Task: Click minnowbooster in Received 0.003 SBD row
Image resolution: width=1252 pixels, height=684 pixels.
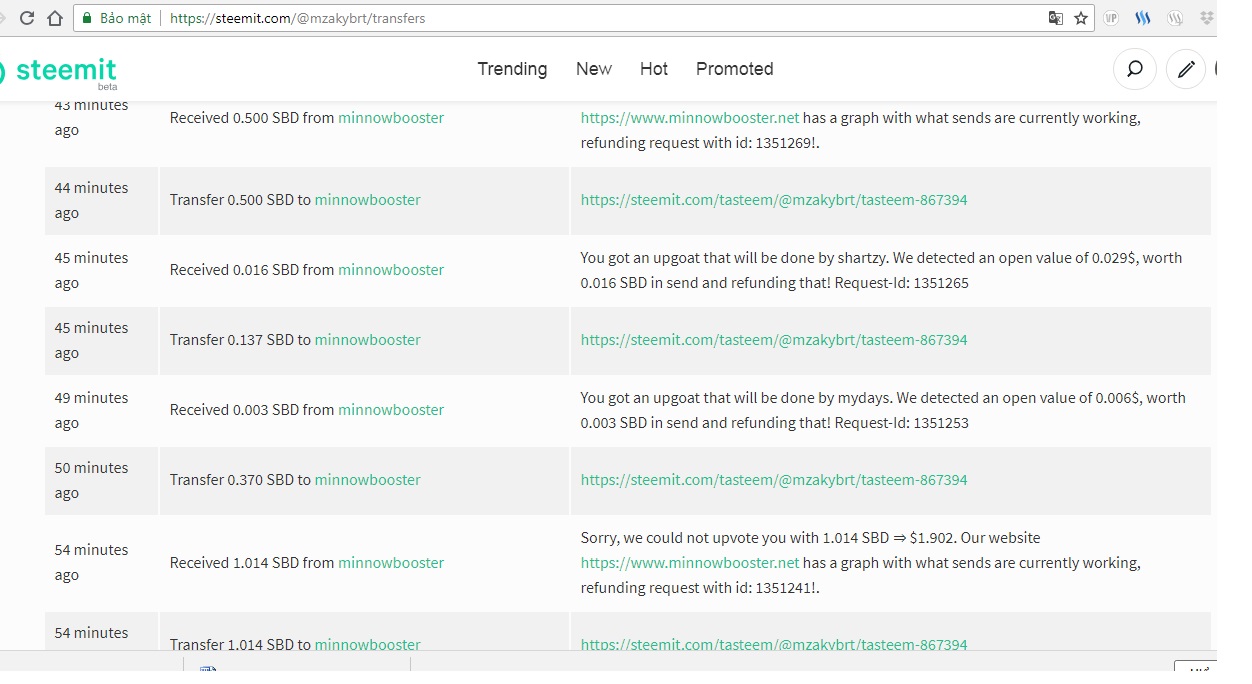Action: click(391, 410)
